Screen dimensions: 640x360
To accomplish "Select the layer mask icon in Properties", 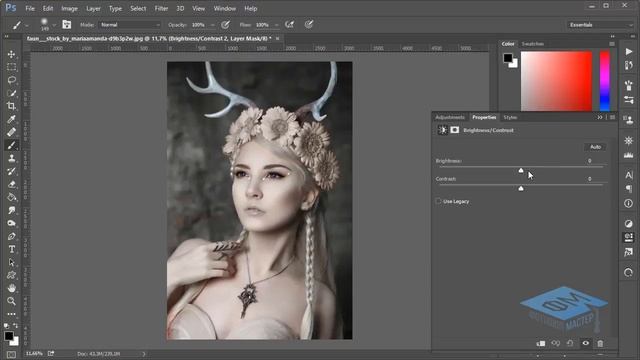I will (x=455, y=130).
